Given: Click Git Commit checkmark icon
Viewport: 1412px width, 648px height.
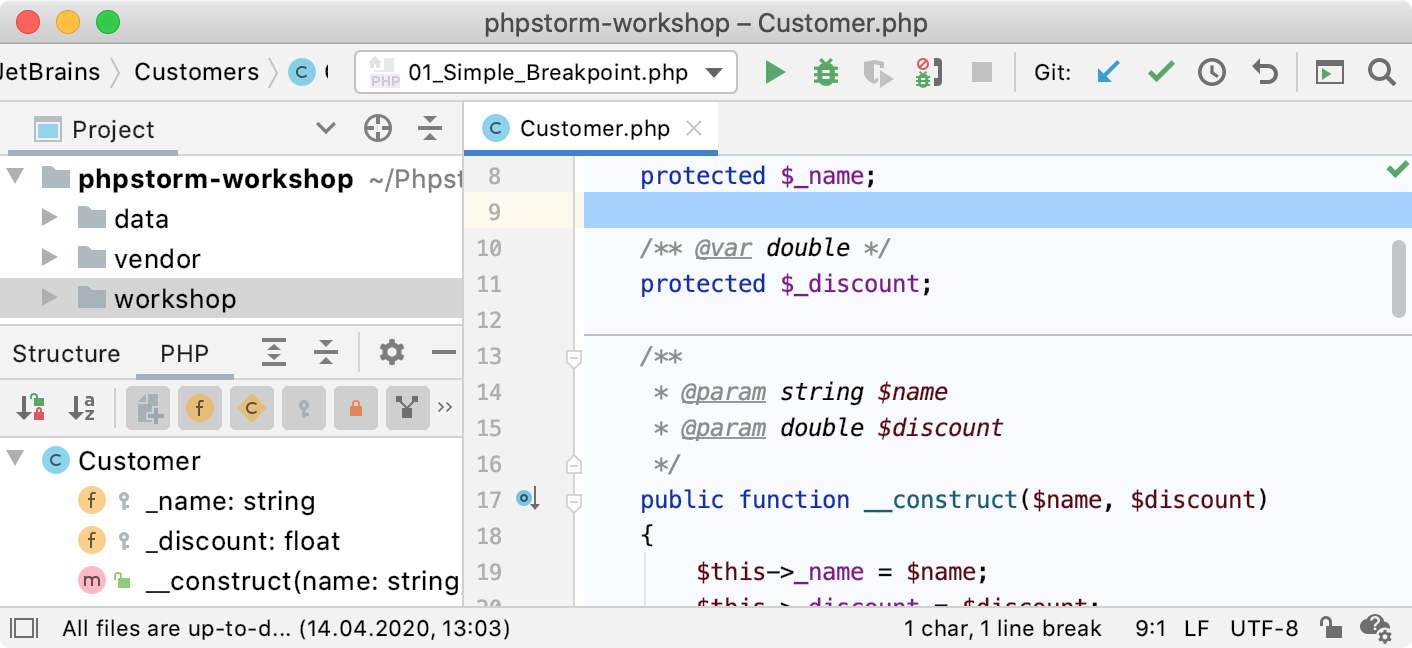Looking at the screenshot, I should point(1160,73).
